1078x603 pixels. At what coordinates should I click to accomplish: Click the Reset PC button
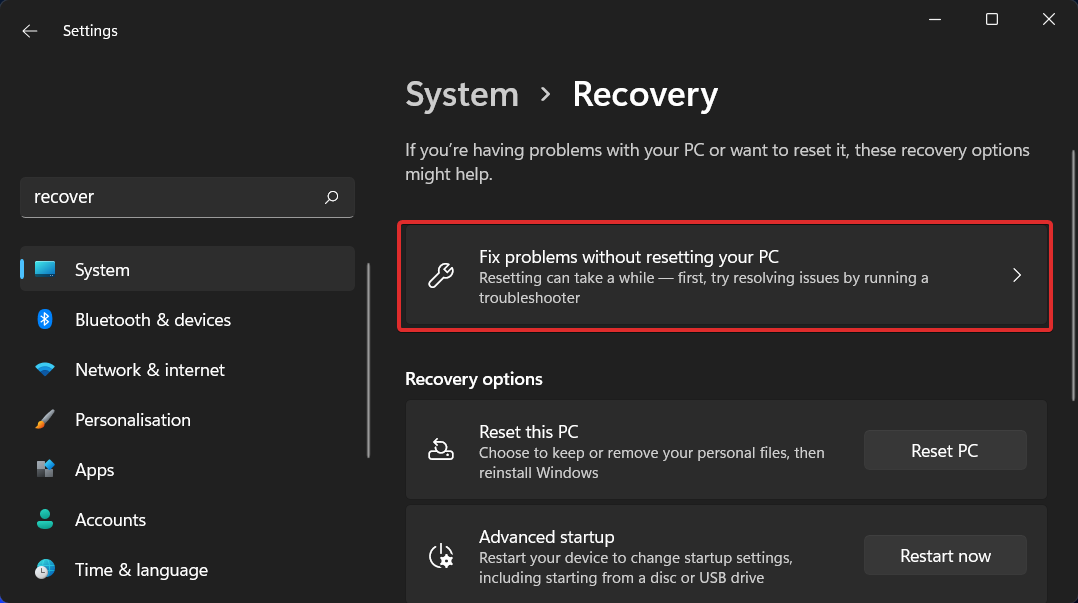click(x=944, y=449)
